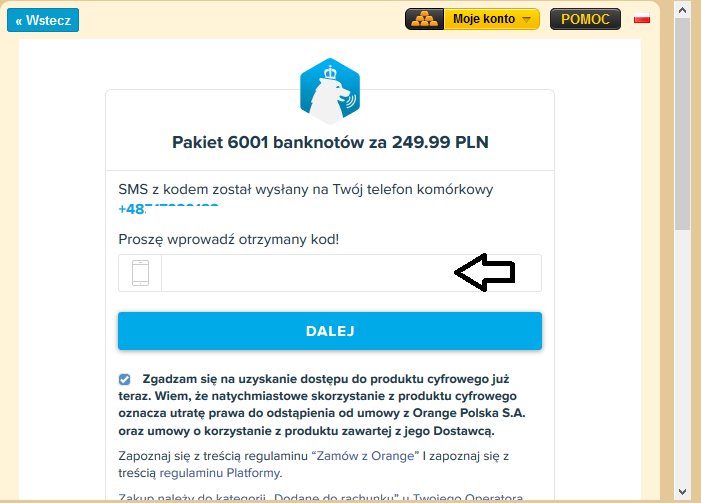
Task: Click the Zgadzam się consent text label
Action: coord(322,405)
